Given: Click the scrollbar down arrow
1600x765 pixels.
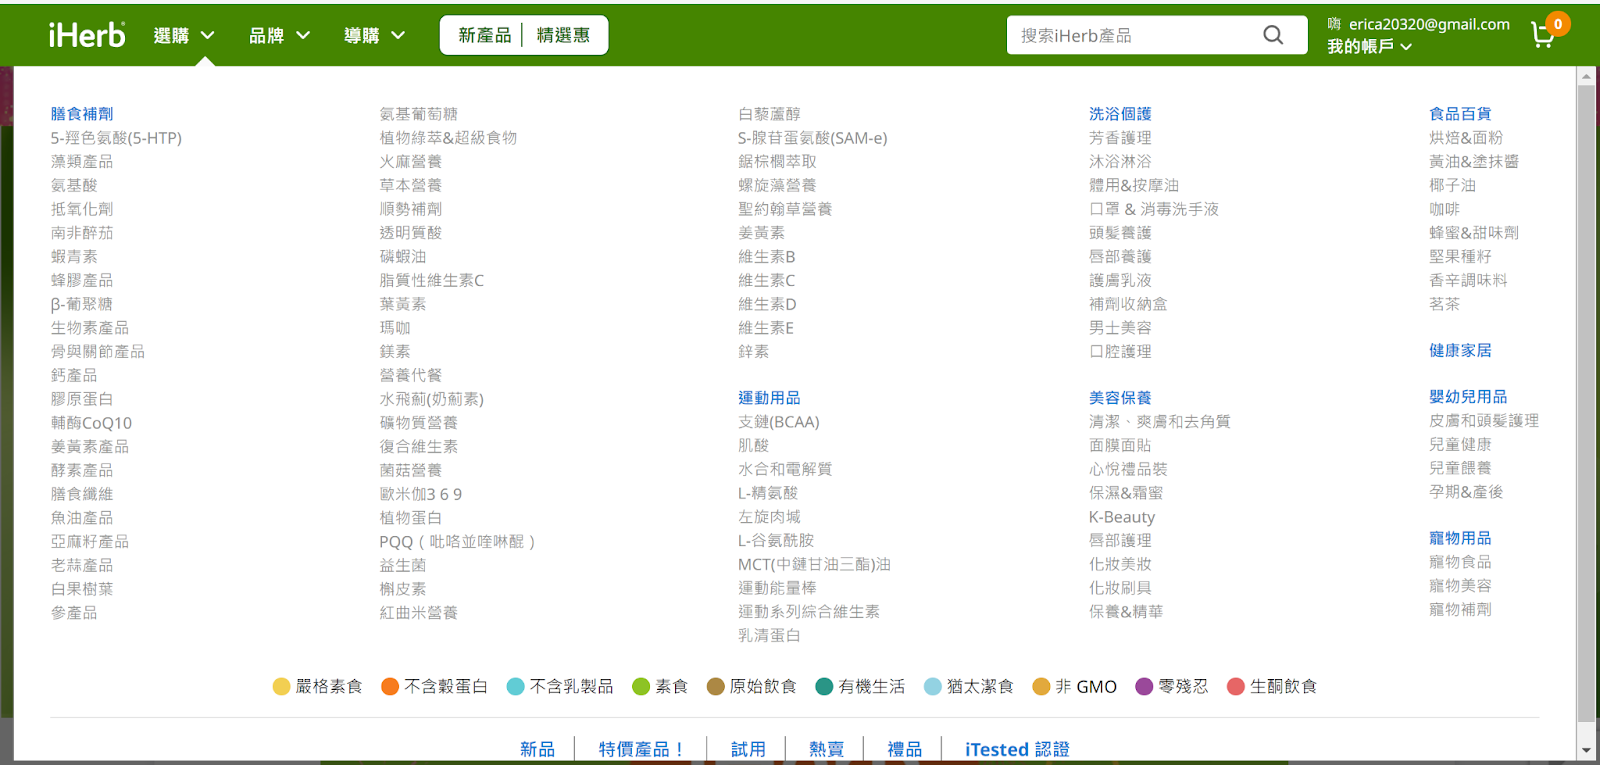Looking at the screenshot, I should (x=1586, y=750).
